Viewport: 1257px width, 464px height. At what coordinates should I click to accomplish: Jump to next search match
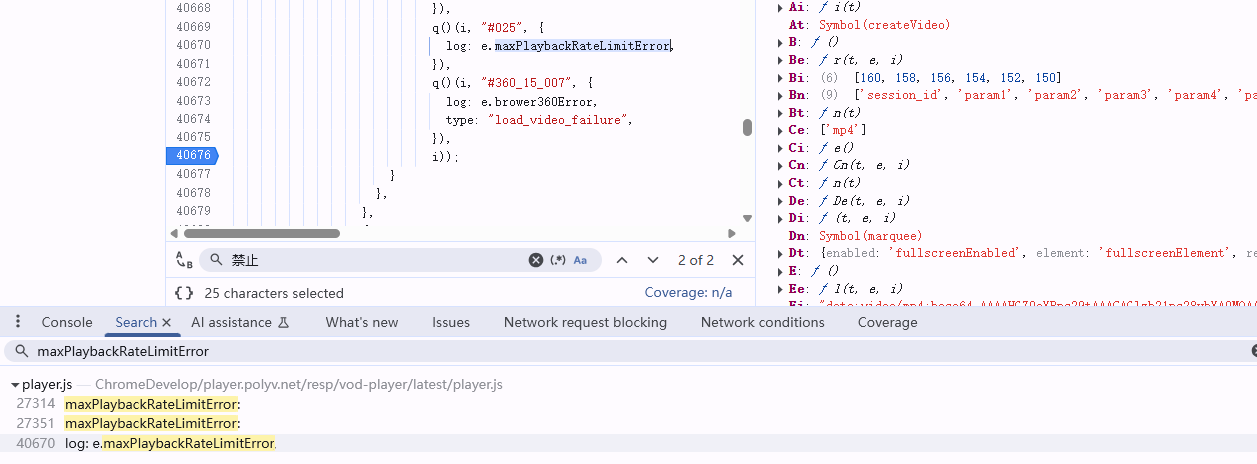653,260
